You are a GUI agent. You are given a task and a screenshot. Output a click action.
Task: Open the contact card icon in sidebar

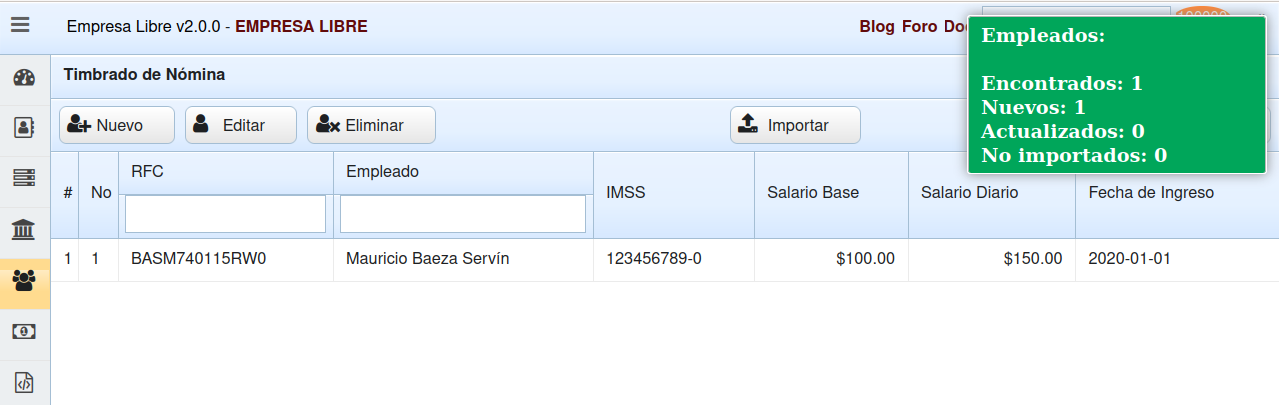(x=25, y=128)
